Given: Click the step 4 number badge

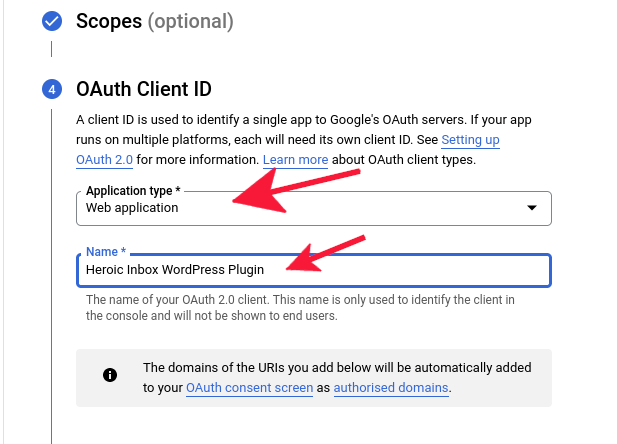Looking at the screenshot, I should pyautogui.click(x=52, y=89).
